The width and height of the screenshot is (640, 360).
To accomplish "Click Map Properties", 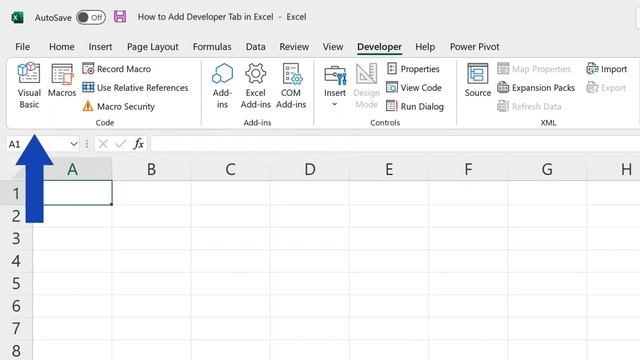I will 534,69.
